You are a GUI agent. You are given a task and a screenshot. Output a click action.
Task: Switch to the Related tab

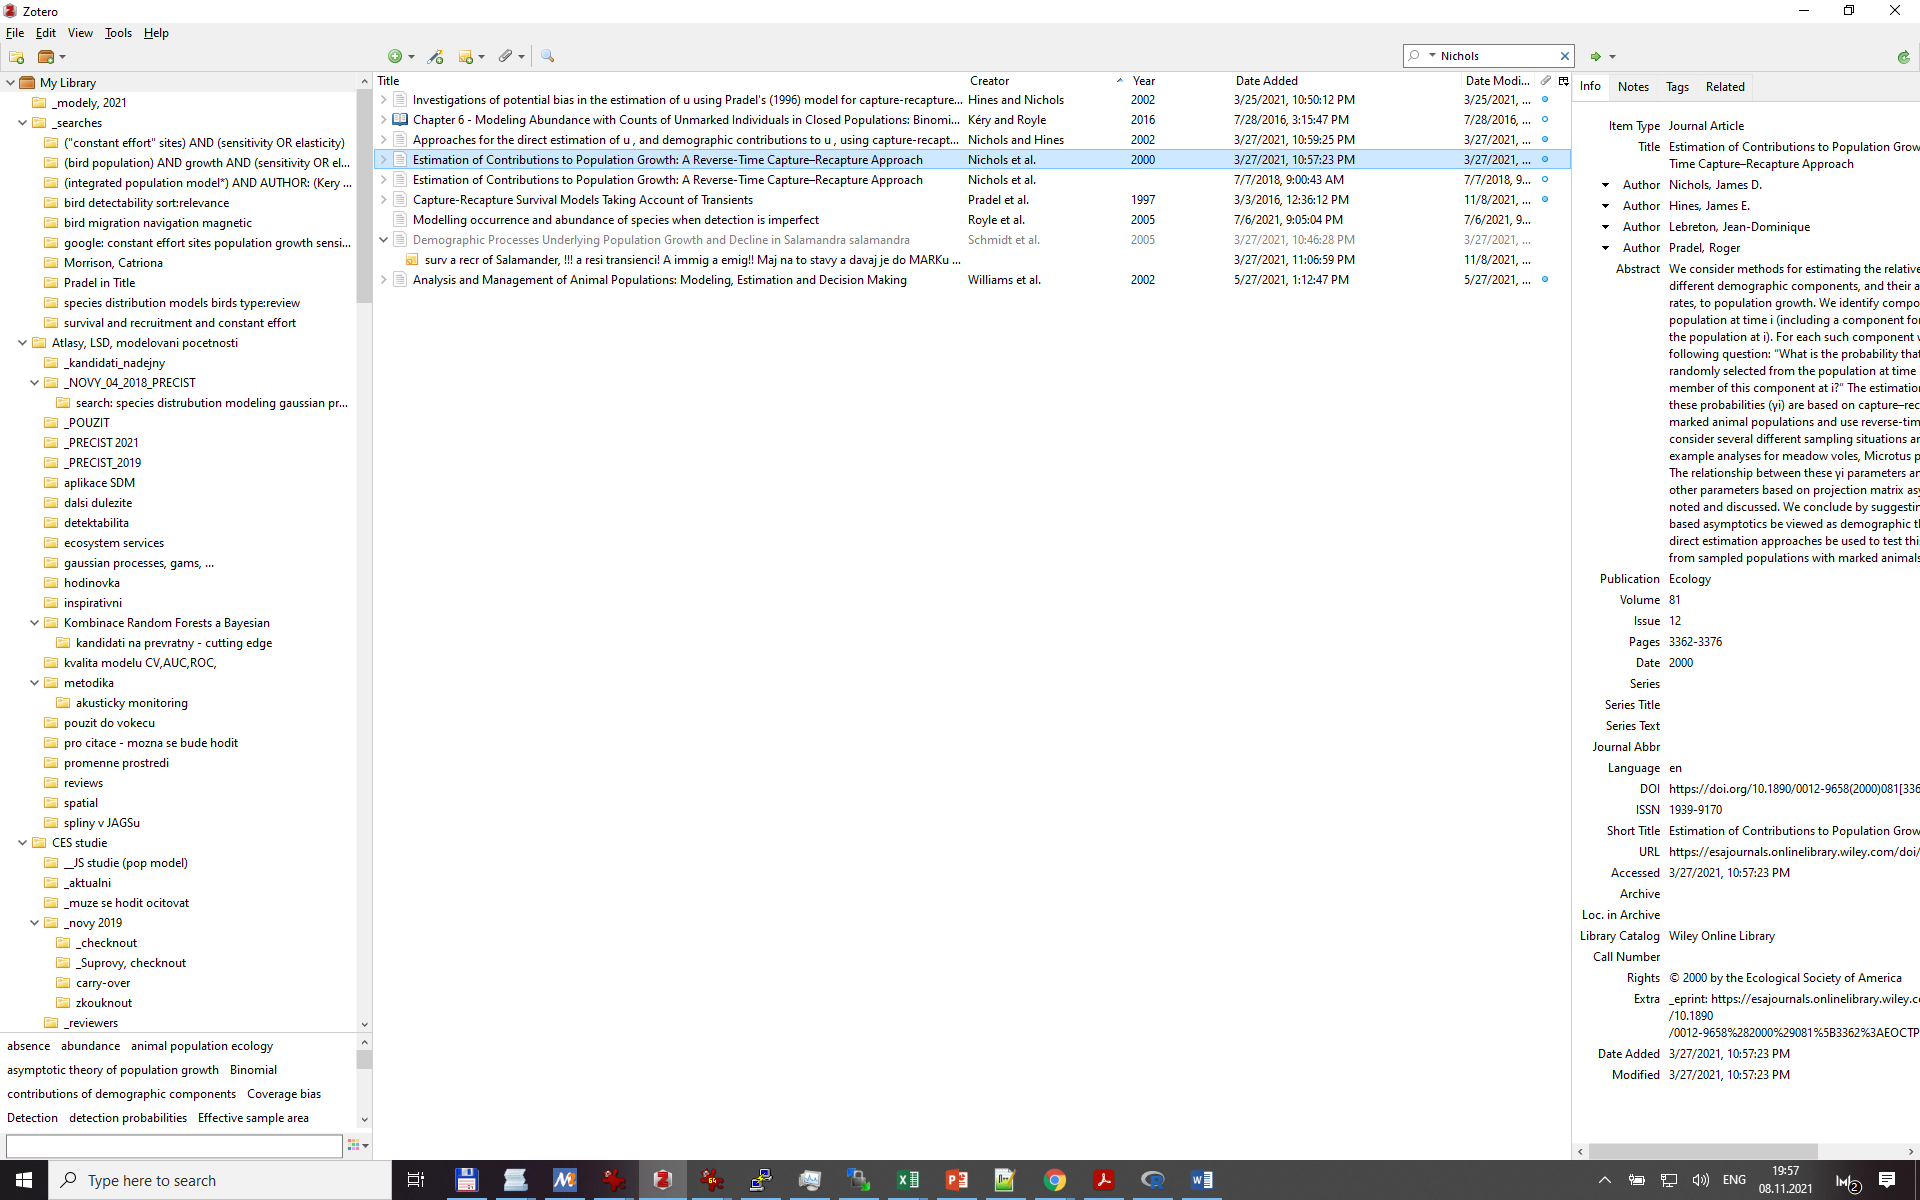coord(1725,87)
